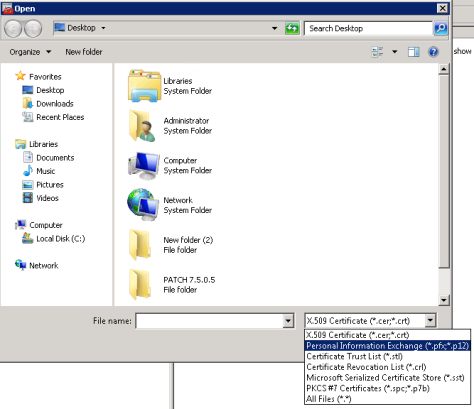Screen dimensions: 474x409
Task: Click the magnifier search icon
Action: 440,28
